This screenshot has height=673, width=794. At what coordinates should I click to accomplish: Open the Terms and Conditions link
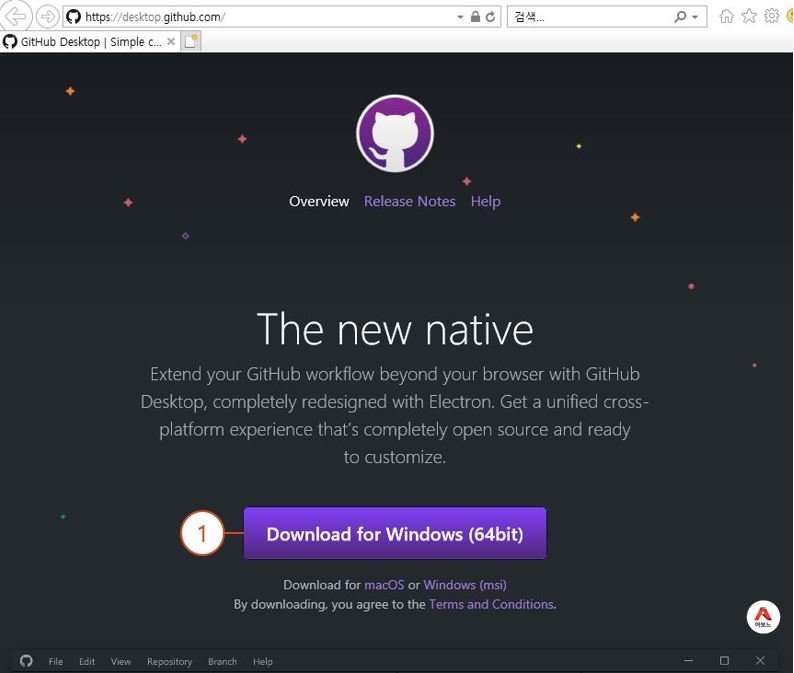[491, 604]
